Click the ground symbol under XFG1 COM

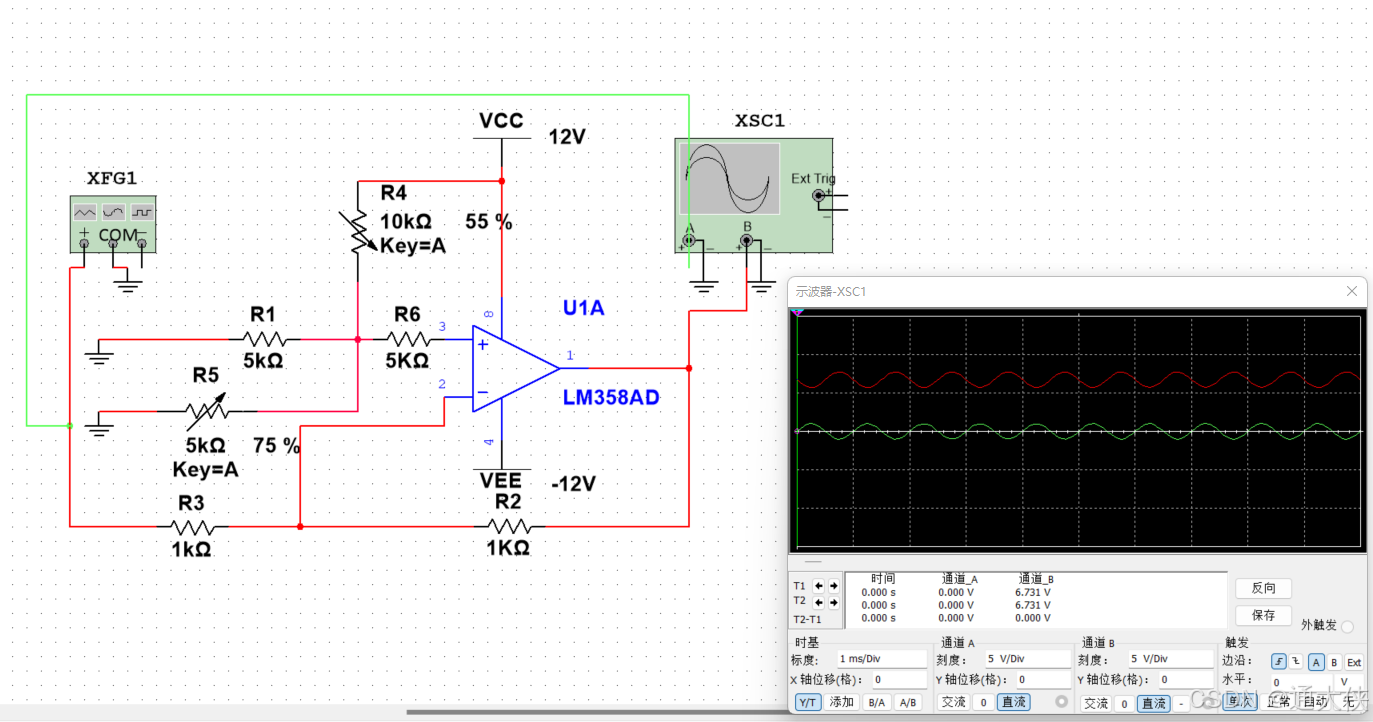(128, 286)
